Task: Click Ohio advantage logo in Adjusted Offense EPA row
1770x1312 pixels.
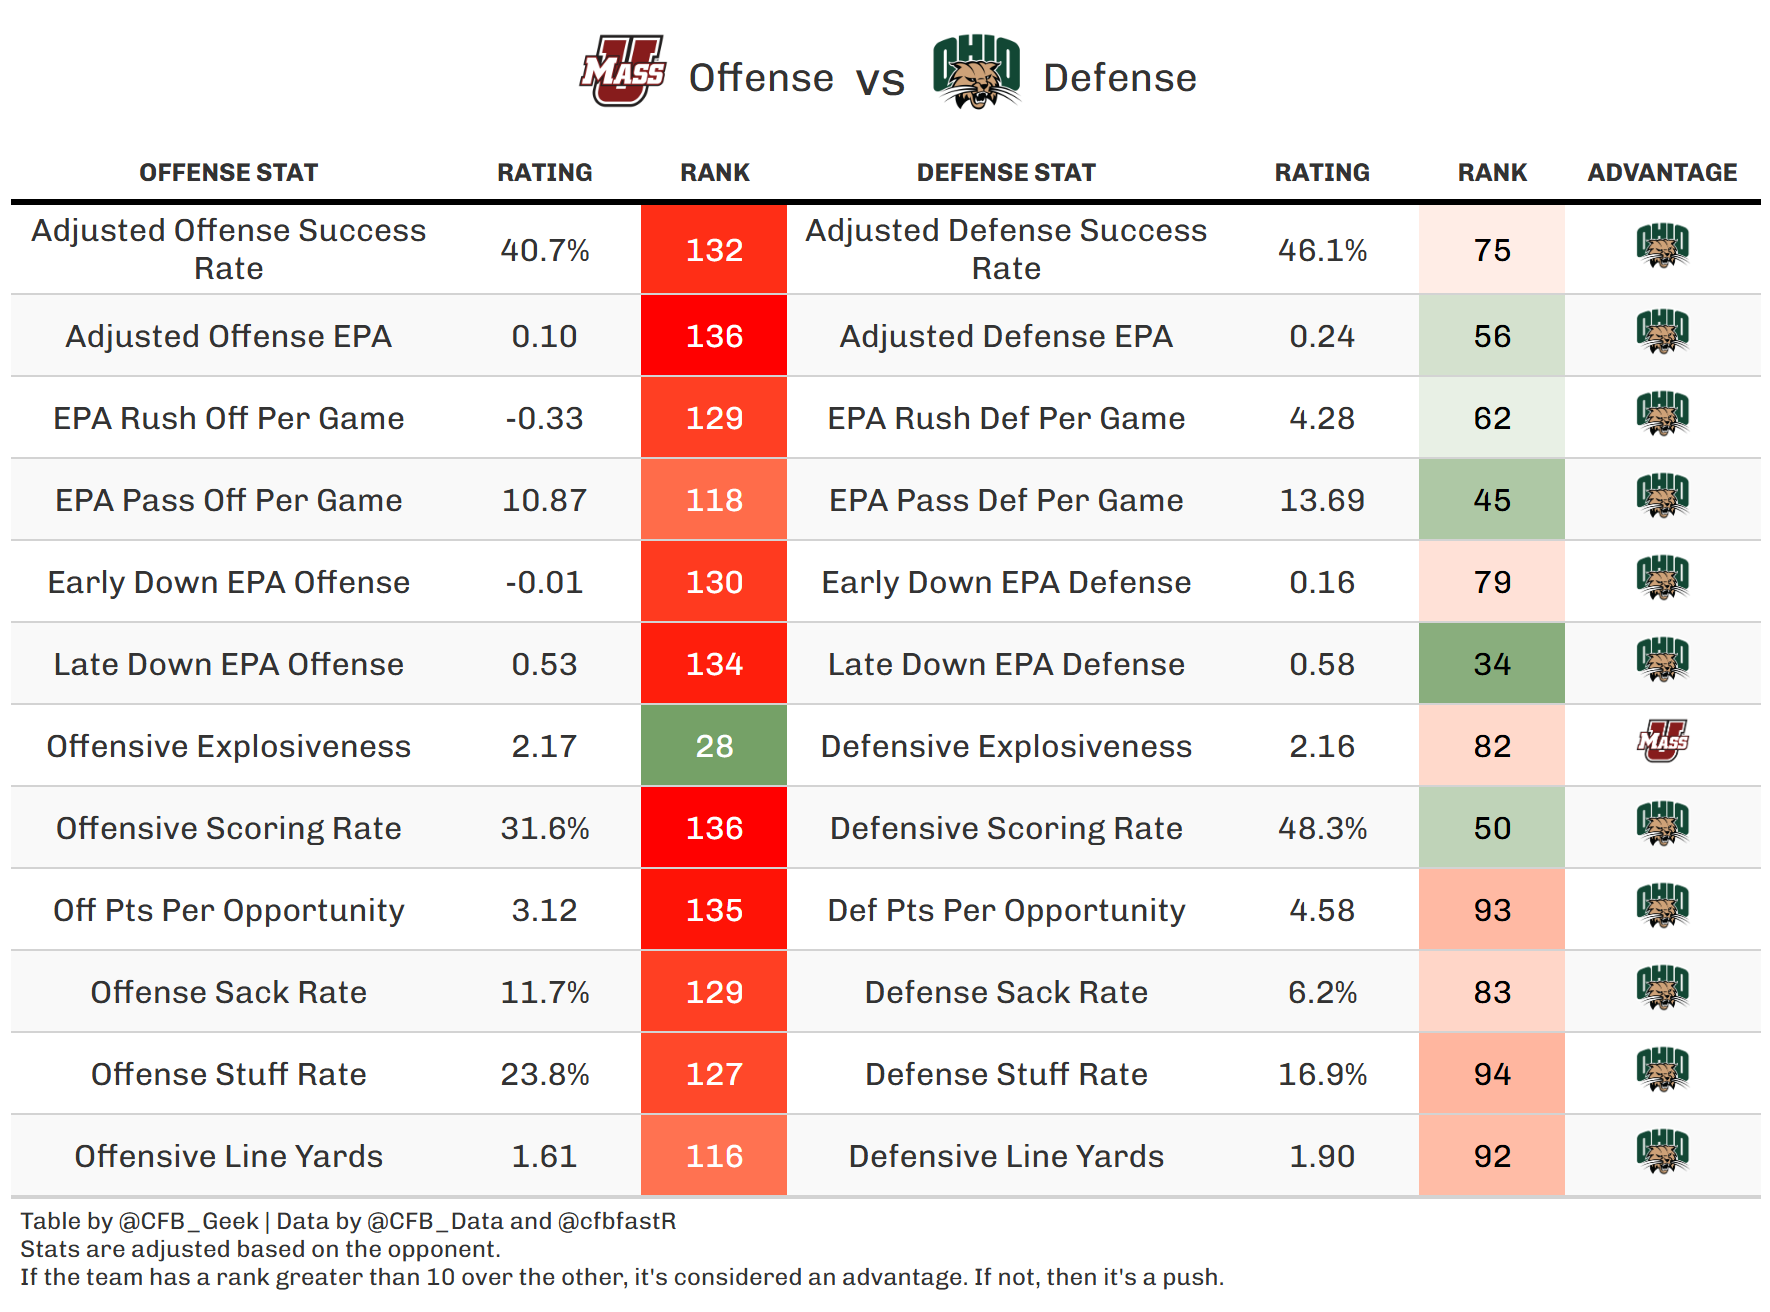Action: [1662, 332]
